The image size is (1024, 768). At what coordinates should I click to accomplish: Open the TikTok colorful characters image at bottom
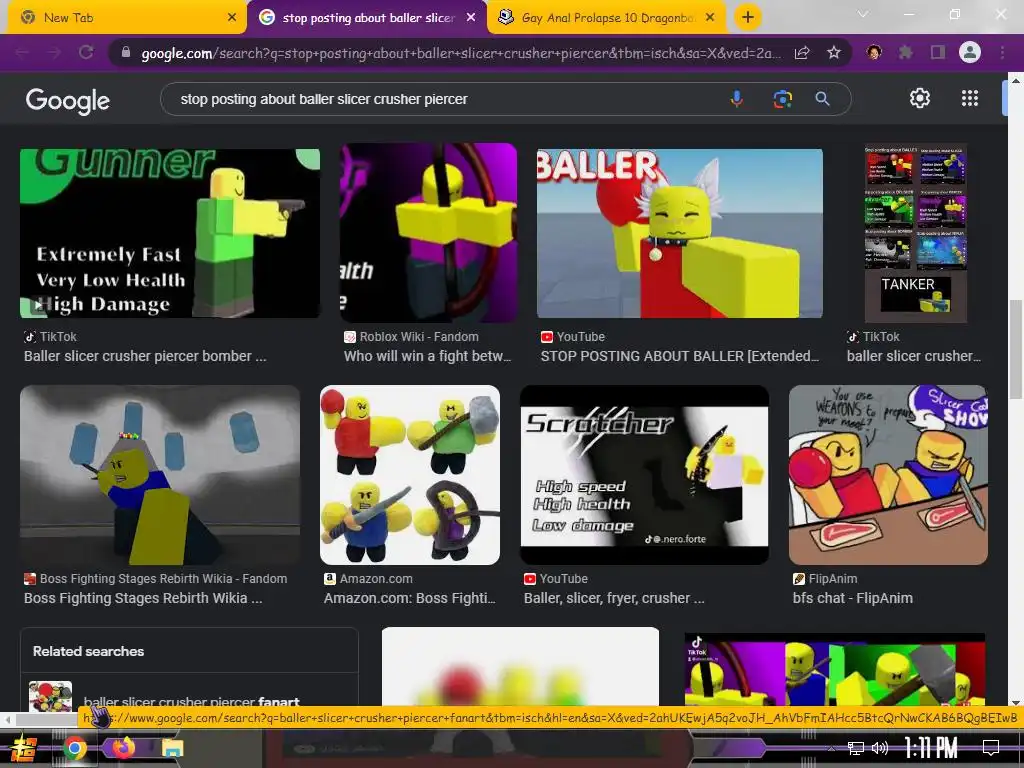click(835, 669)
